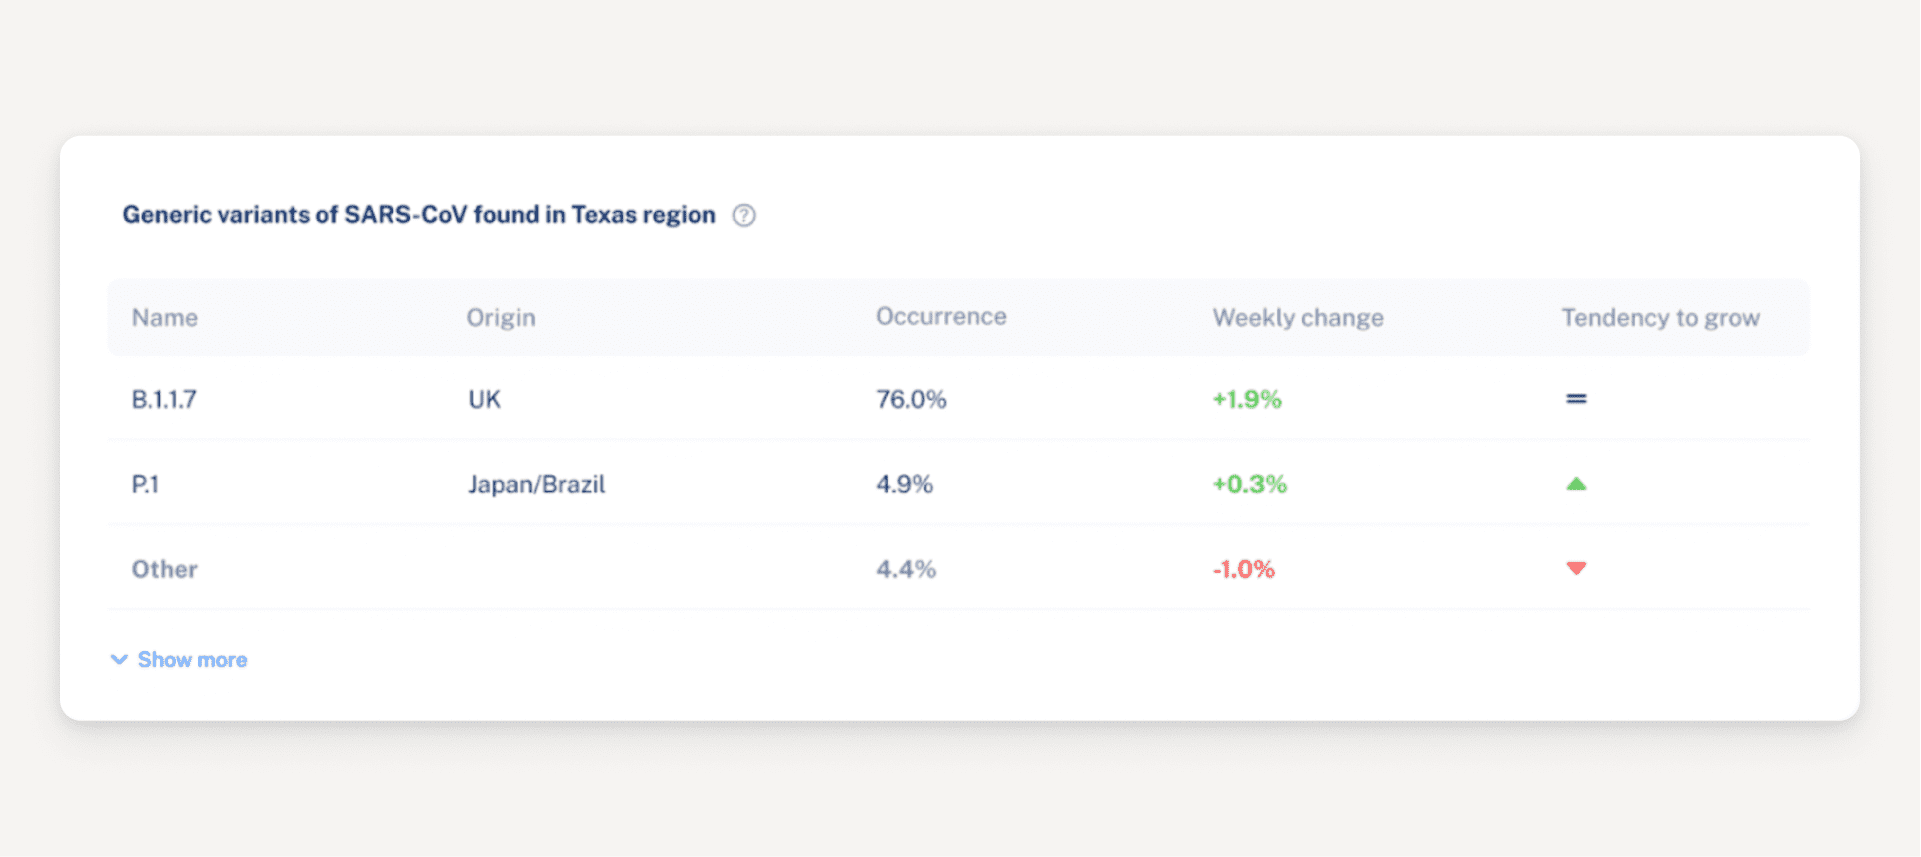
Task: Click the Weekly change header to sort
Action: (1298, 318)
